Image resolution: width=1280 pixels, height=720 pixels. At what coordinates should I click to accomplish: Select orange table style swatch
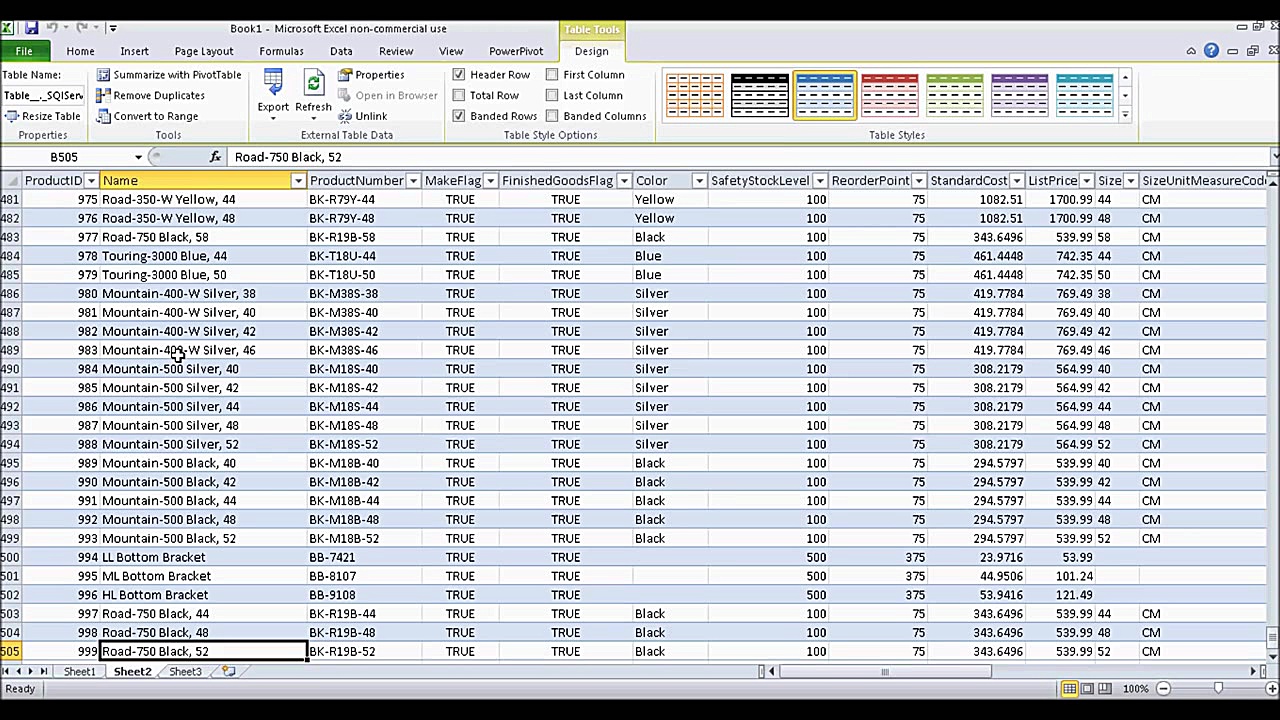(694, 95)
